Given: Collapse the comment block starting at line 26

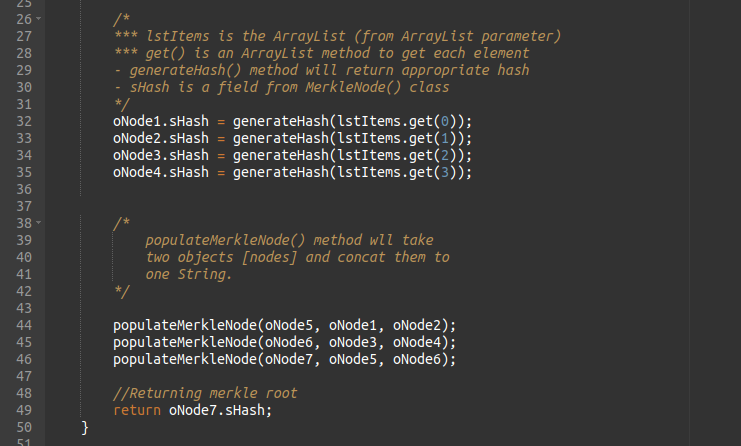Looking at the screenshot, I should point(39,20).
